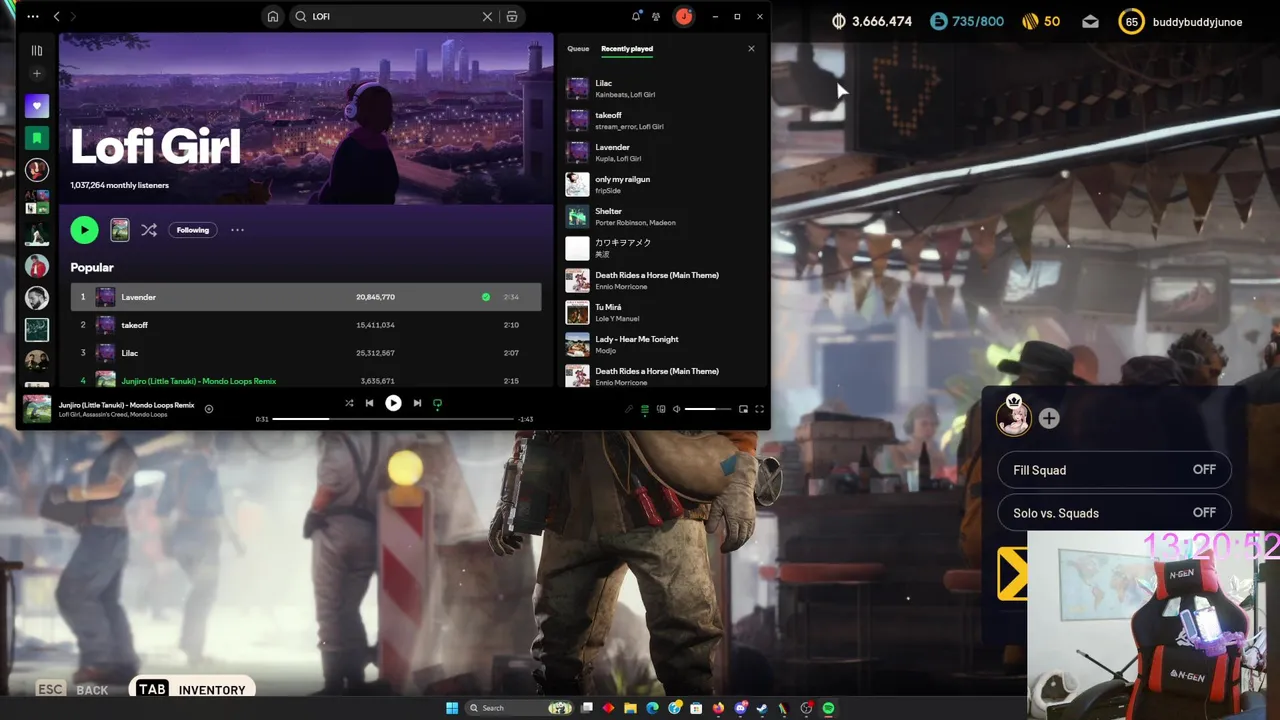Play Junjiro Mondo Loops Remix in Popular
The image size is (1280, 720).
306,380
